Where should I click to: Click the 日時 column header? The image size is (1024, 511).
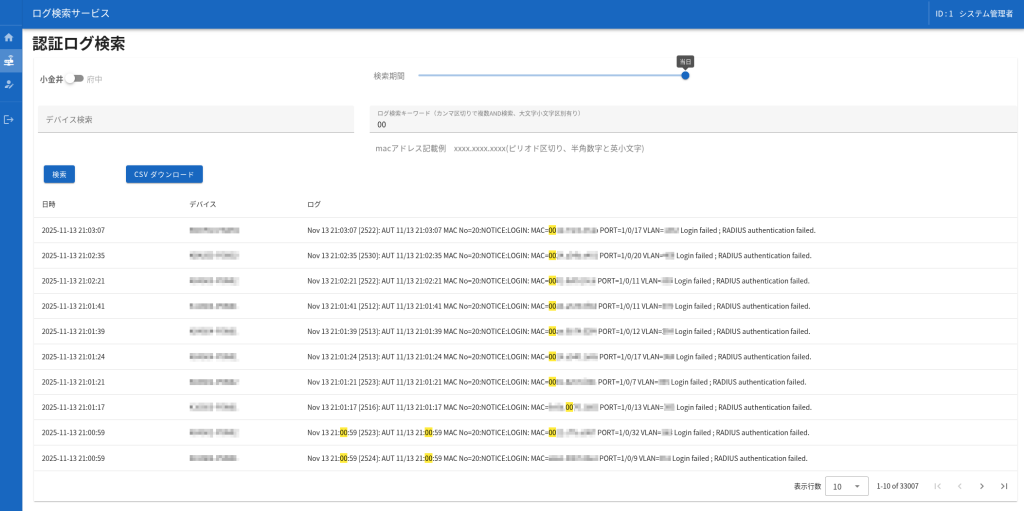click(49, 204)
